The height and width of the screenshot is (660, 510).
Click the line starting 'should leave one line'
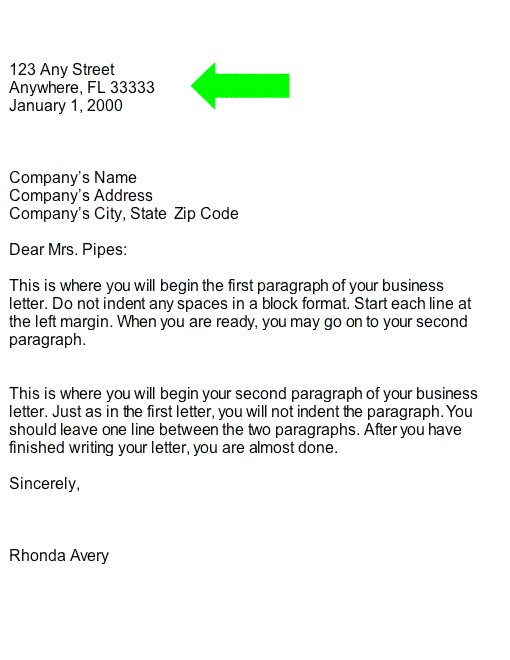235,430
